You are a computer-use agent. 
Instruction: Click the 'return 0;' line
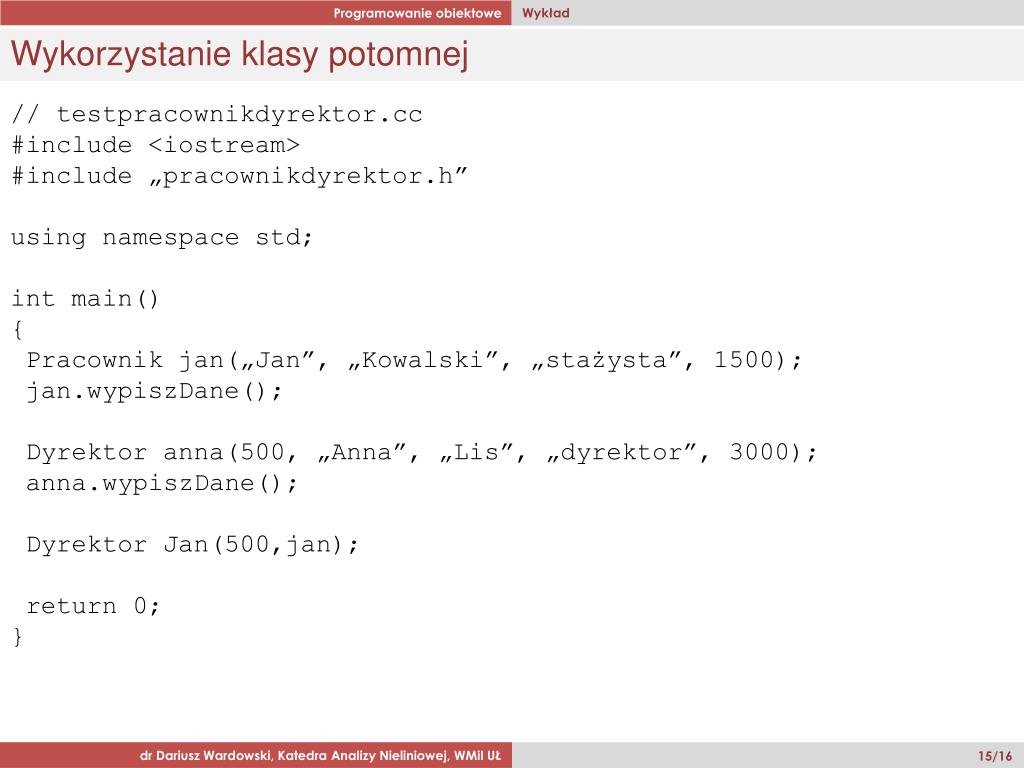pos(93,606)
